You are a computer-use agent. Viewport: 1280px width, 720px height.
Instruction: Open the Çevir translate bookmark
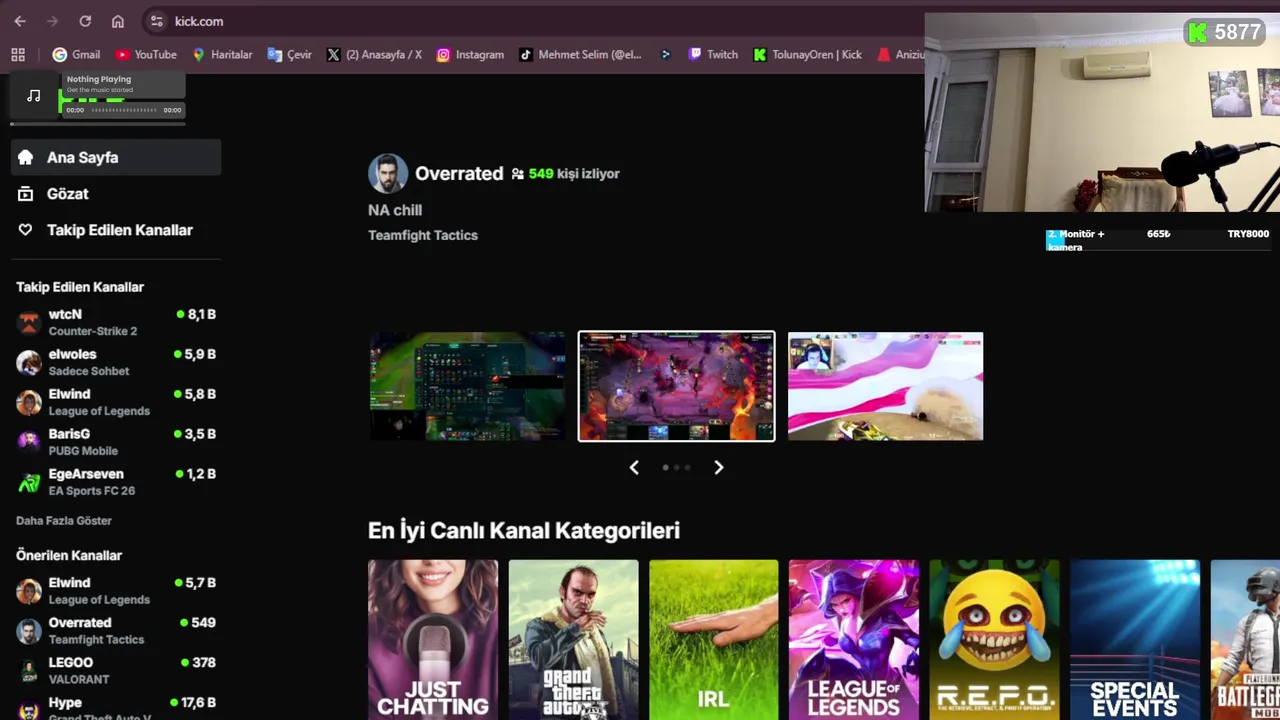tap(290, 55)
